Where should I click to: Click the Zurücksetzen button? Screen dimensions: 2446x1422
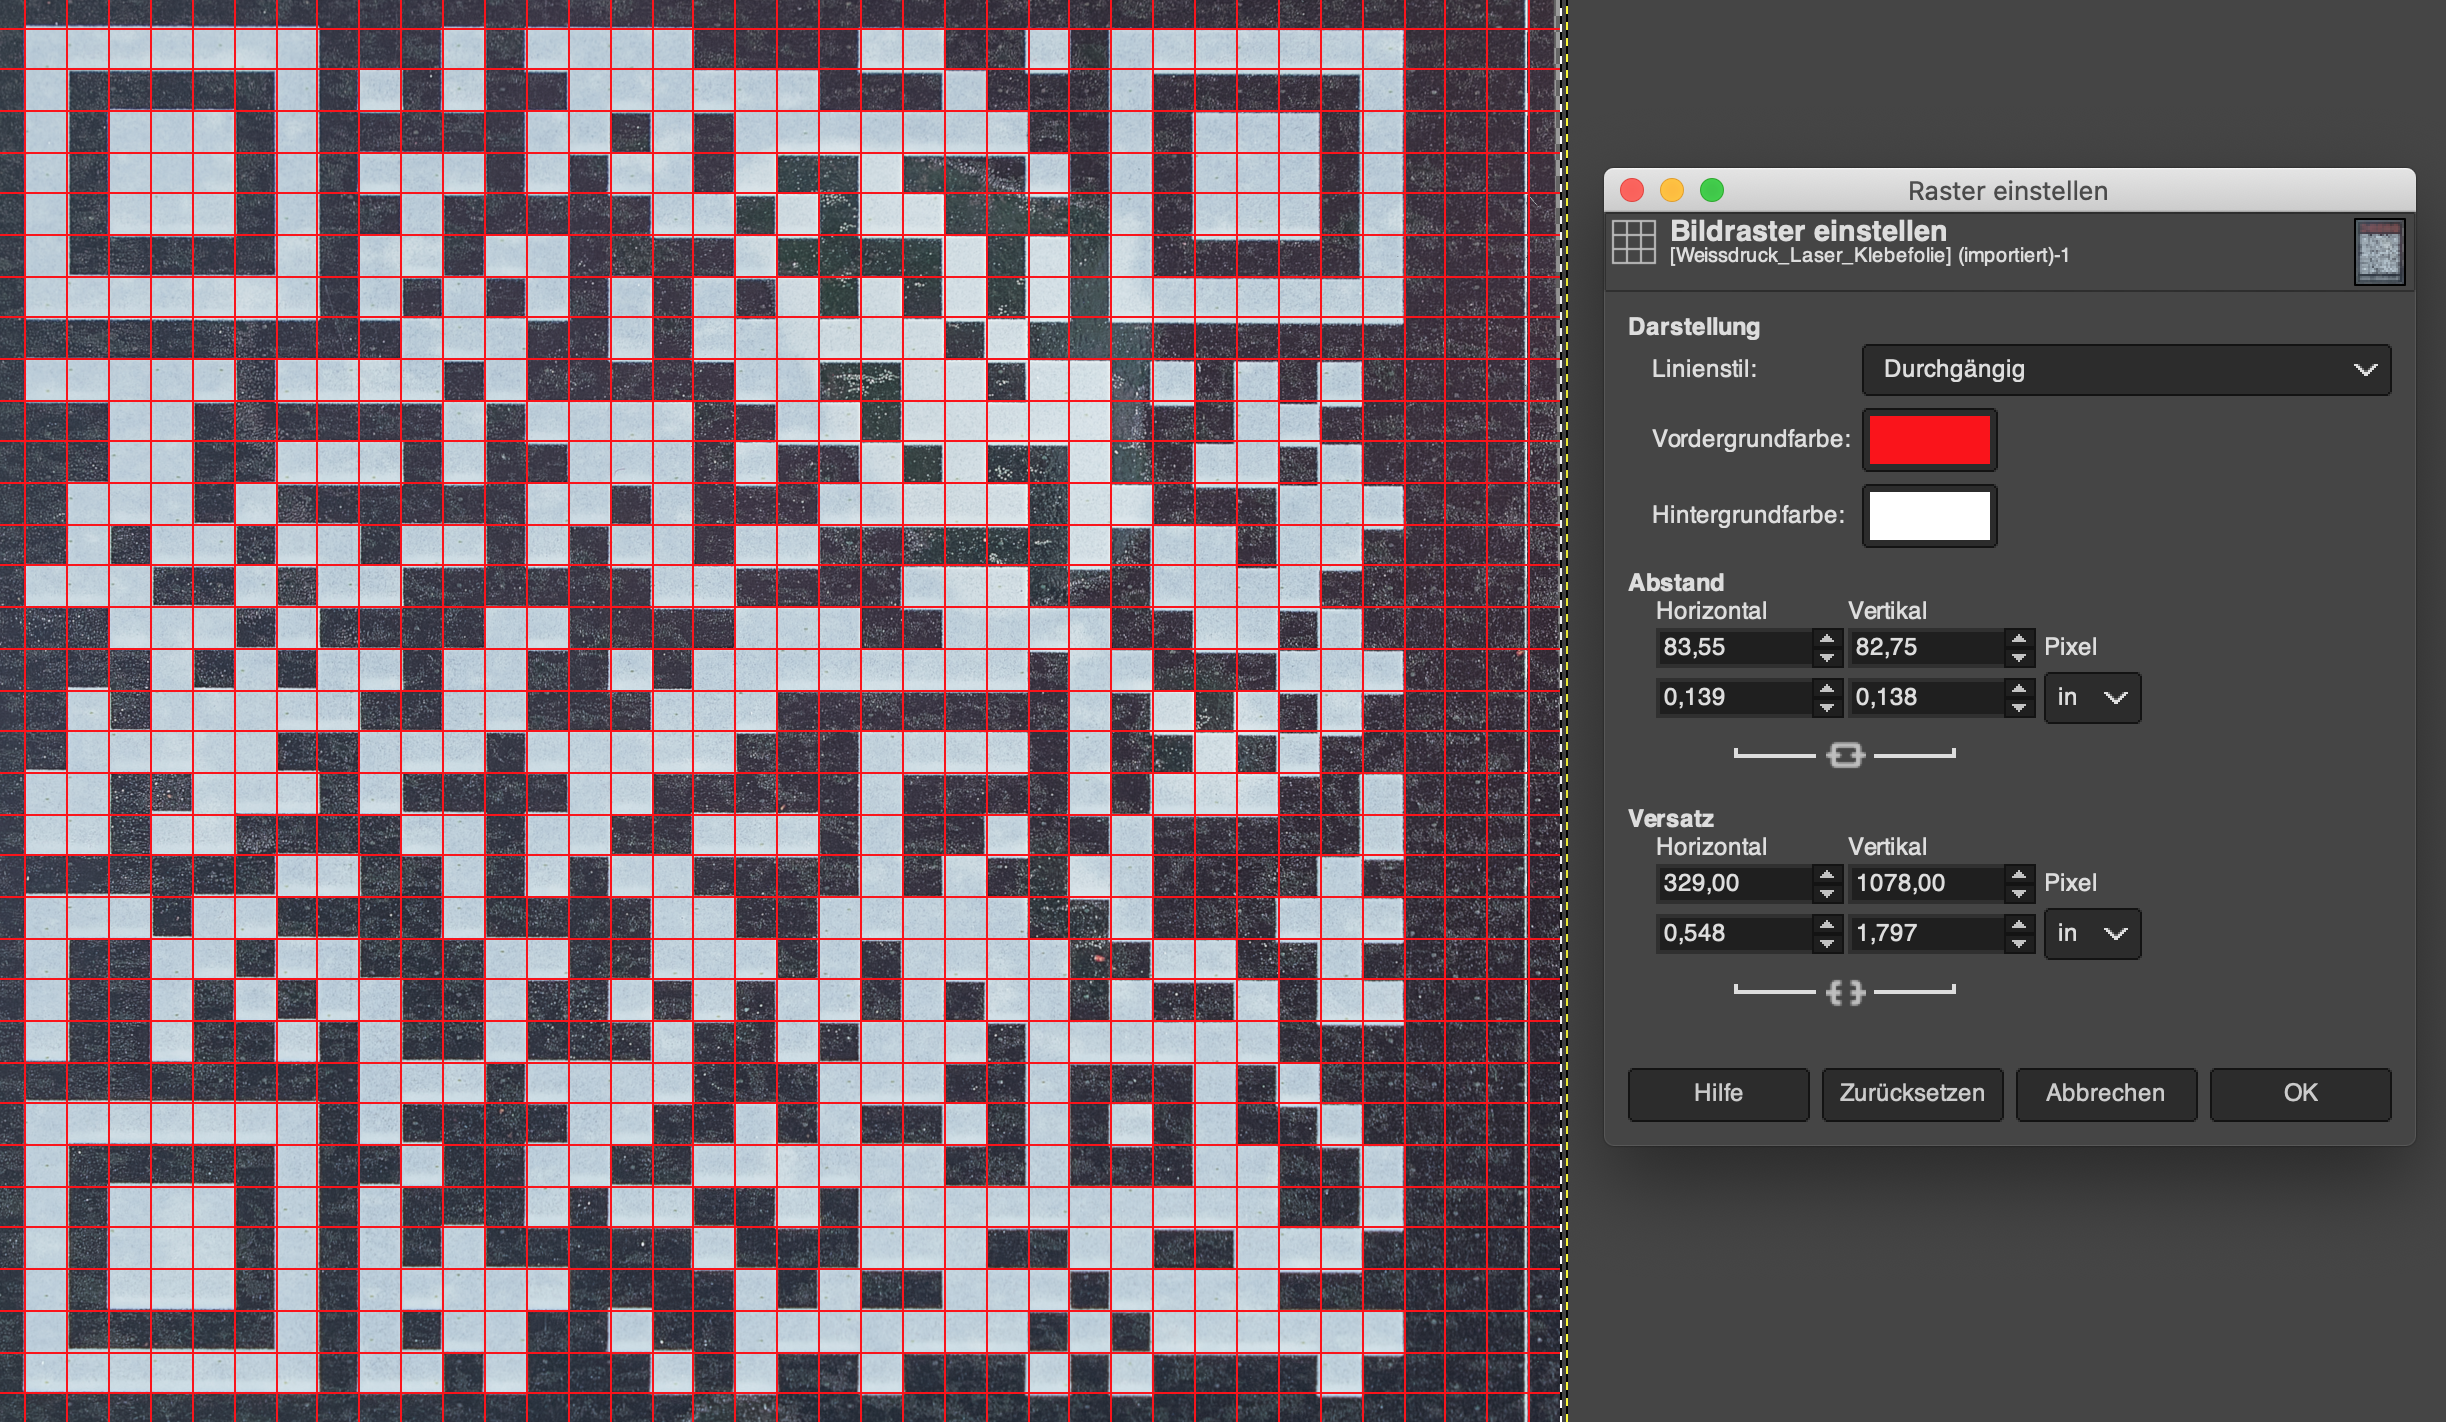coord(1912,1093)
